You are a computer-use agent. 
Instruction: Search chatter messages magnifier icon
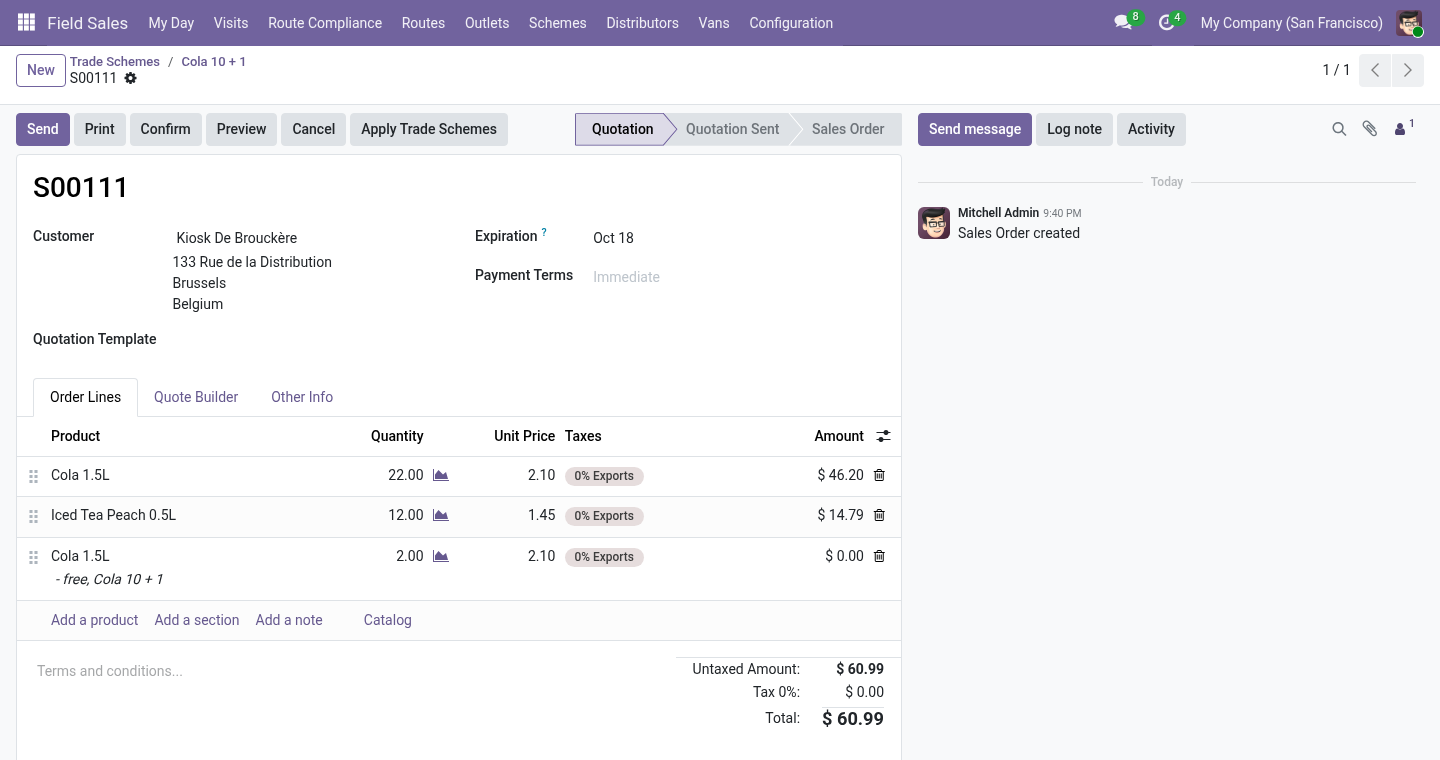coord(1339,129)
